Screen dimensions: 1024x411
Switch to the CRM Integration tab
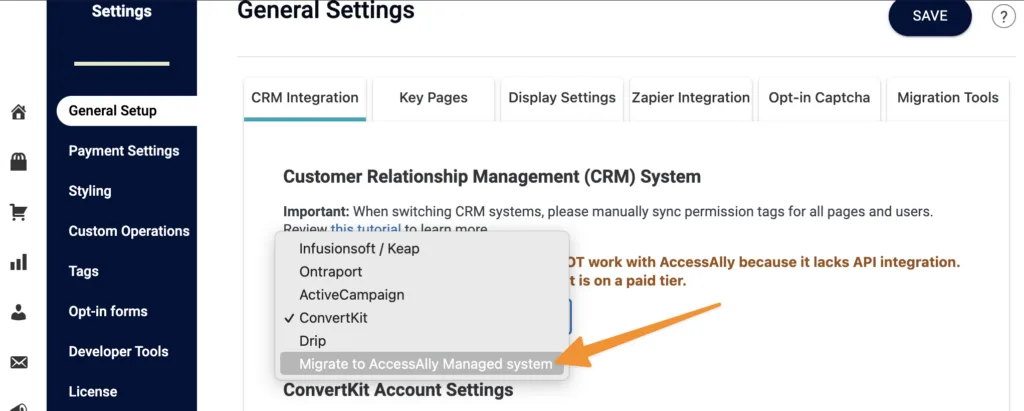pos(305,99)
